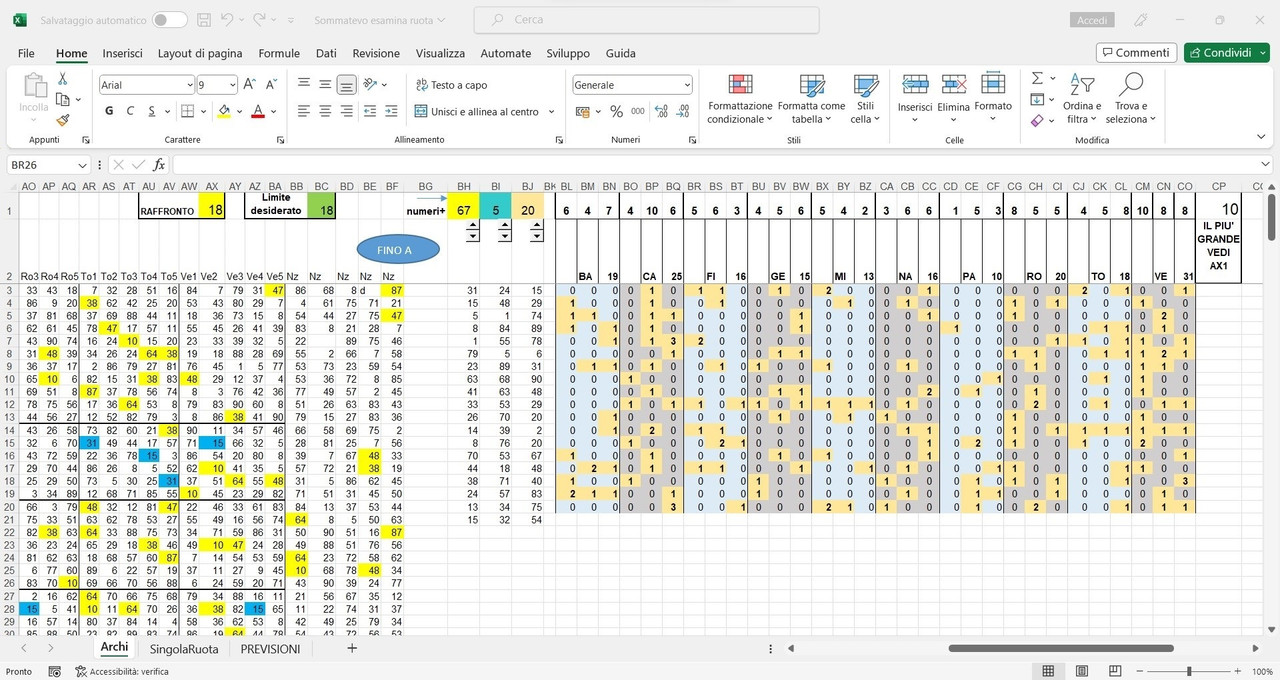Click the Undo arrow
Screen dimensions: 1280x680
tap(227, 19)
